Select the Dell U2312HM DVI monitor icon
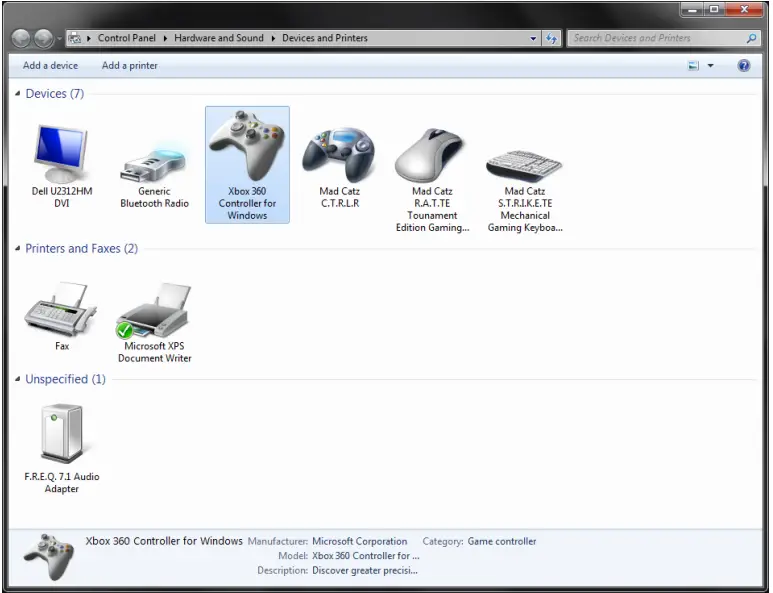Viewport: 773px width, 593px height. pyautogui.click(x=61, y=153)
